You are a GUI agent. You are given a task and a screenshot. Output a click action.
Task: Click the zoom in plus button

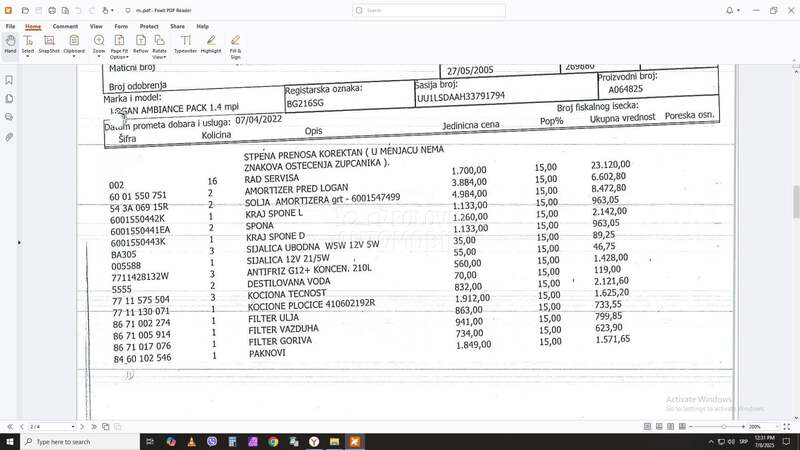743,427
